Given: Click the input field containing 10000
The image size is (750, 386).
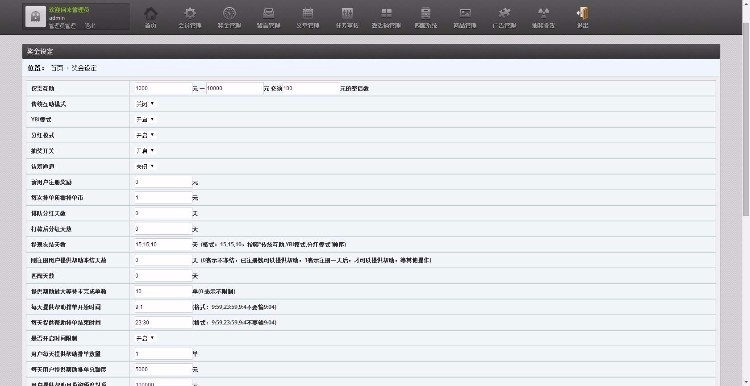Looking at the screenshot, I should click(x=234, y=88).
